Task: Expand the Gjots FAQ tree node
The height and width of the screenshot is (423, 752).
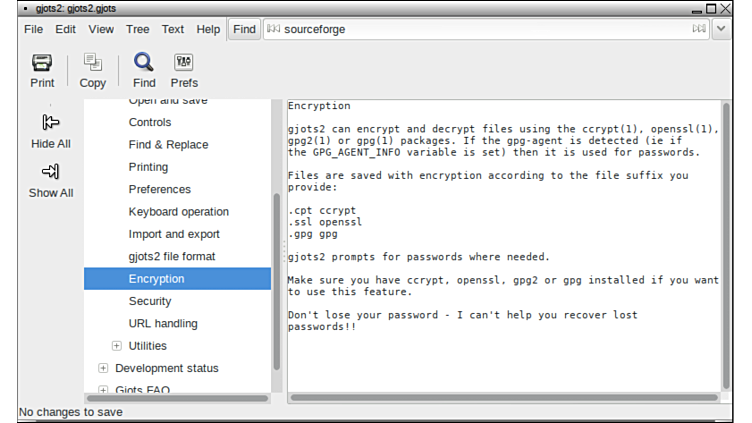Action: (x=103, y=390)
